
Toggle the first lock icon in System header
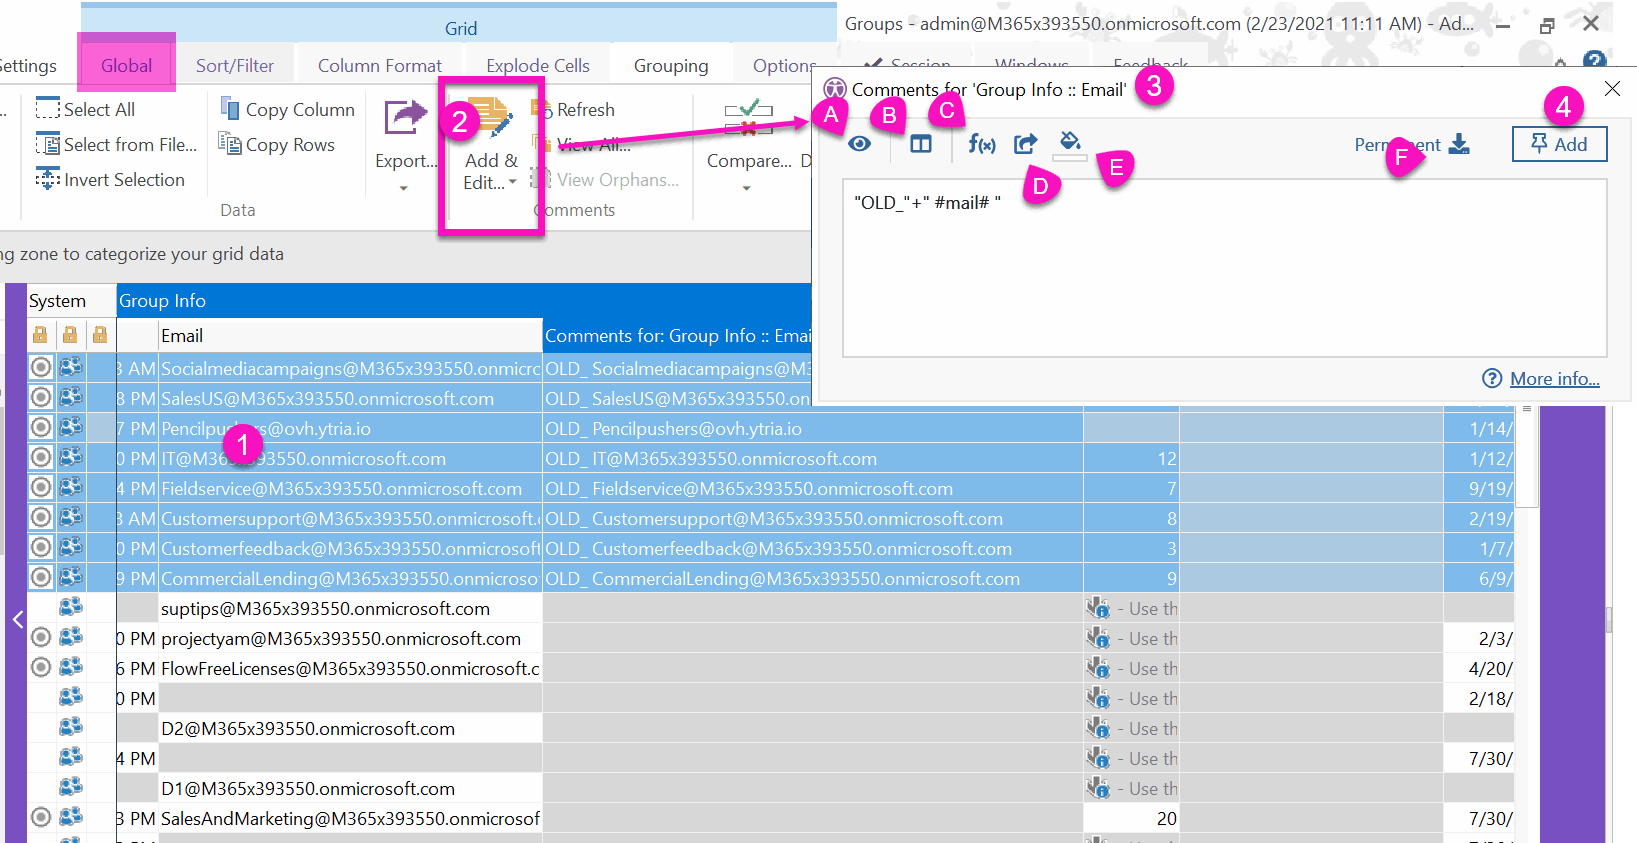[40, 335]
